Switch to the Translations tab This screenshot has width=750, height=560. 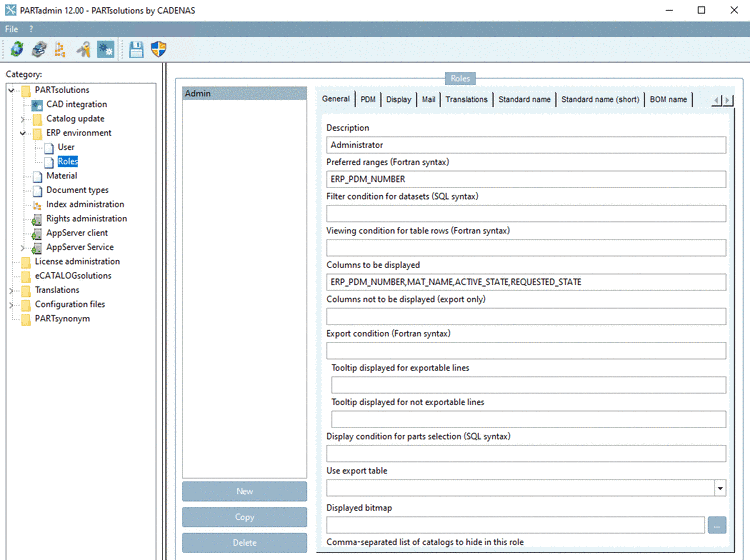[x=466, y=99]
